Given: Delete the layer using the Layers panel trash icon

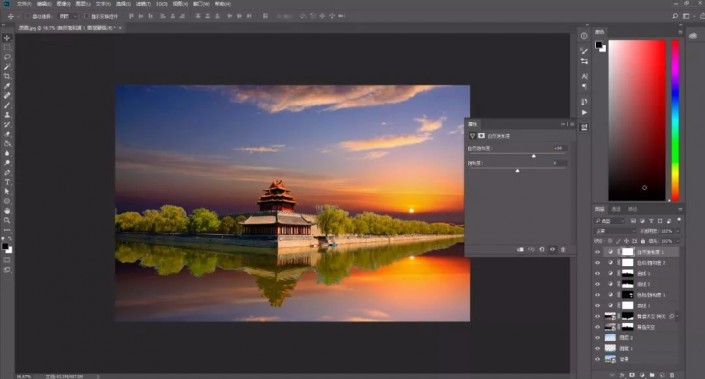Looking at the screenshot, I should click(672, 375).
